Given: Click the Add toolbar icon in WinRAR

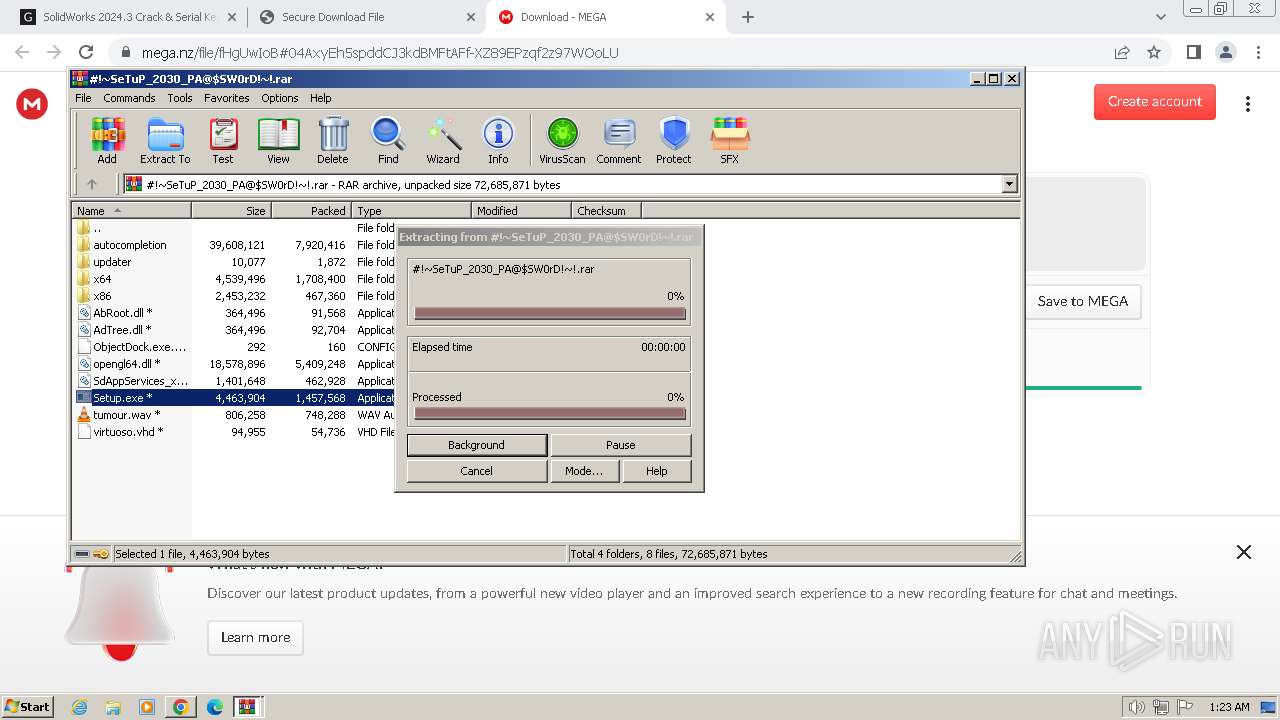Looking at the screenshot, I should tap(107, 140).
